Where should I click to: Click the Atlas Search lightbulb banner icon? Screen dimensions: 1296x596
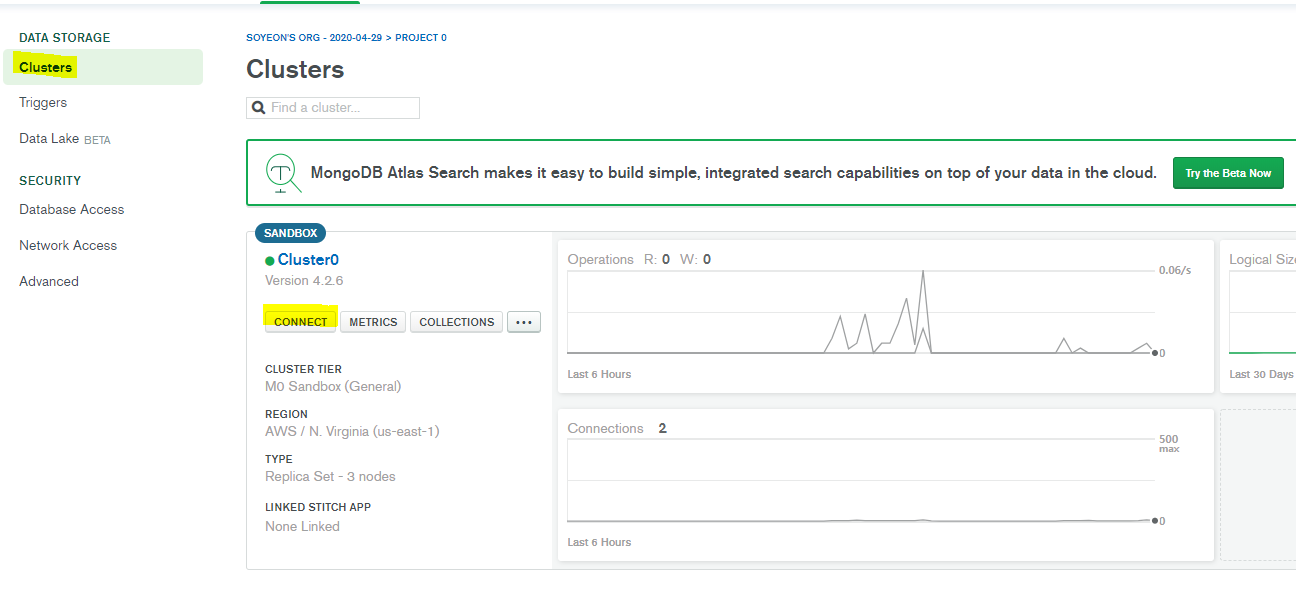[283, 173]
